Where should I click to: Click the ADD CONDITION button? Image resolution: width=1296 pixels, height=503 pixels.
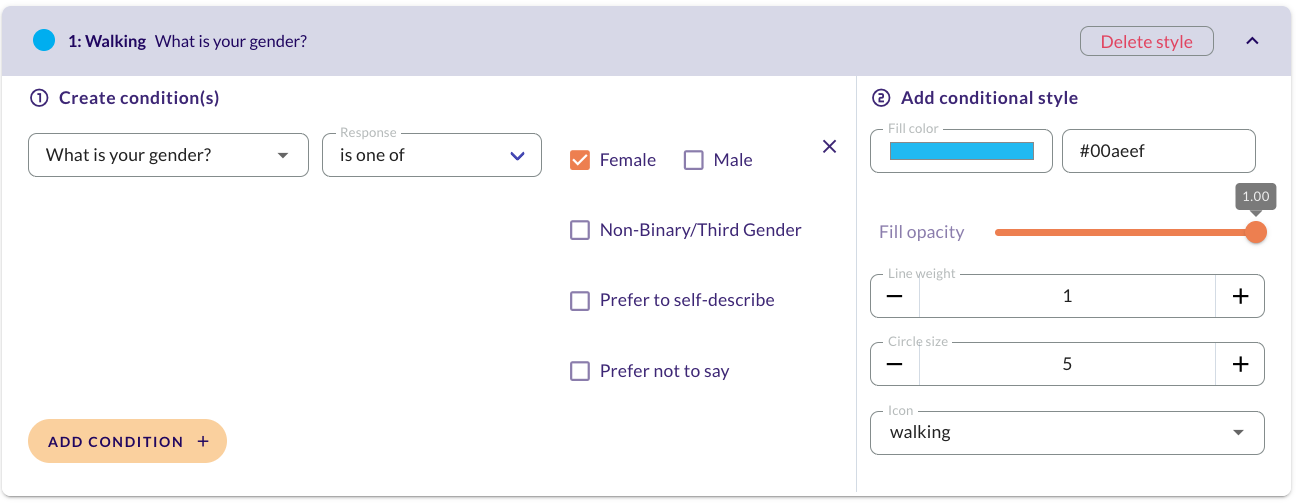(128, 441)
